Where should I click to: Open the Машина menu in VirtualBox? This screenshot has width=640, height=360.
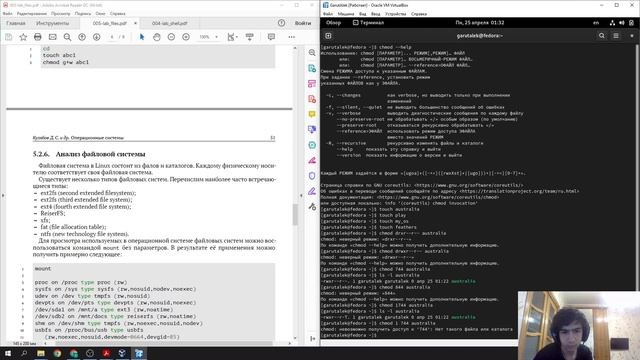pos(346,14)
